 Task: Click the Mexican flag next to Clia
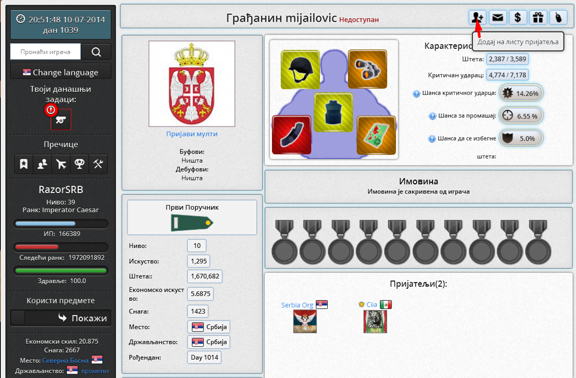tap(386, 305)
